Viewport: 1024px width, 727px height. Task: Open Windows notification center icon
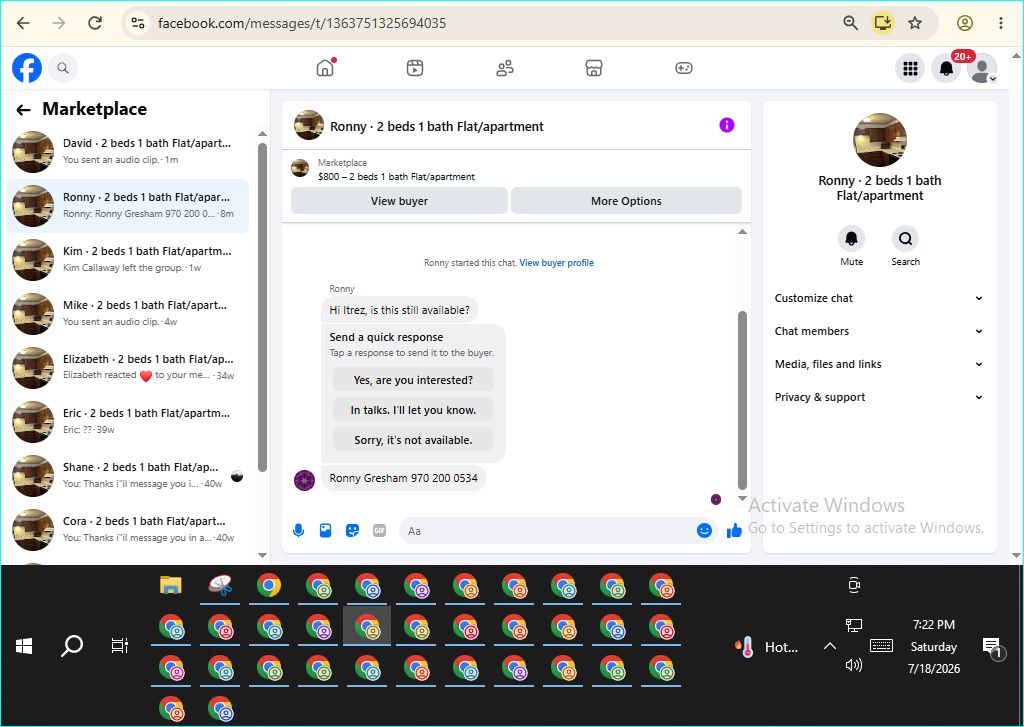[993, 647]
